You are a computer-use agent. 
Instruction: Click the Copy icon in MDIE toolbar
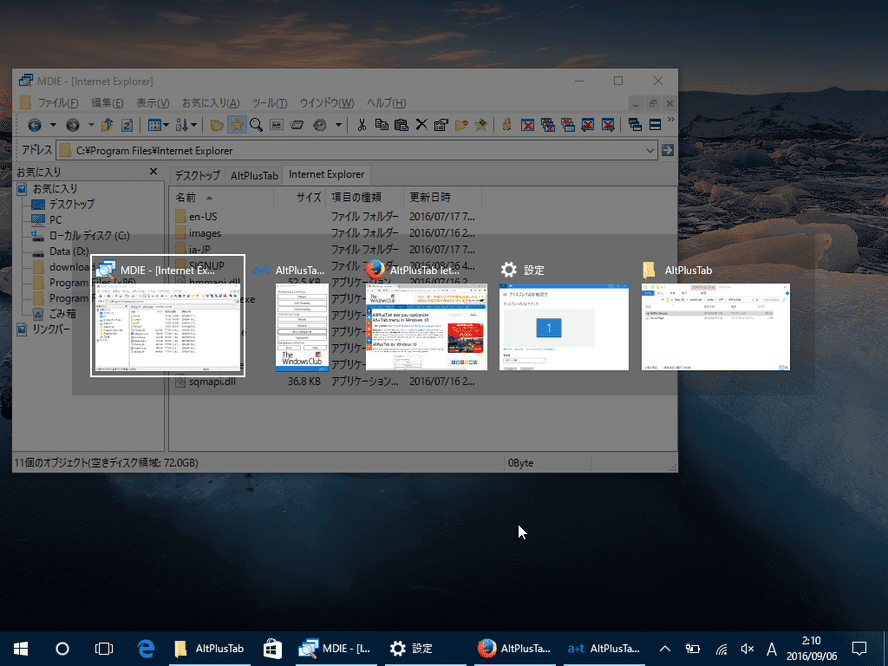[x=382, y=125]
